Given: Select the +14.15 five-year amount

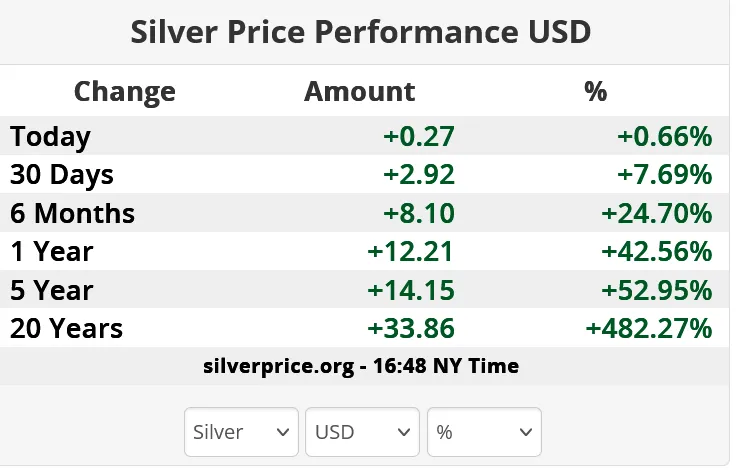Looking at the screenshot, I should (412, 290).
